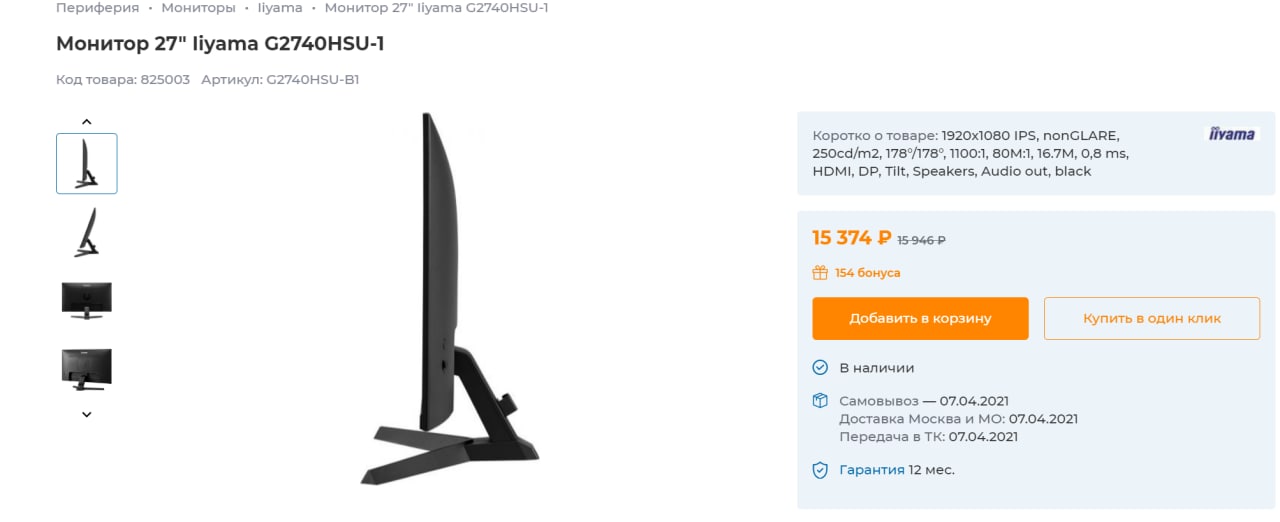Click the gift bonus icon
The width and height of the screenshot is (1280, 522).
click(820, 272)
